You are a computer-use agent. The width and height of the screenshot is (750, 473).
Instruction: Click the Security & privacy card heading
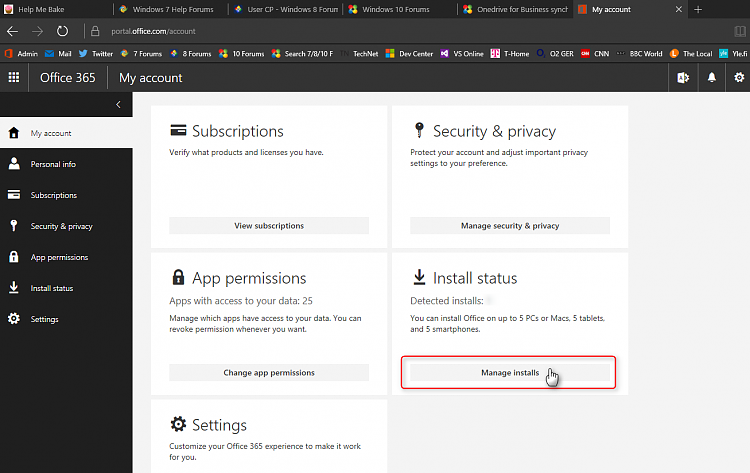[x=495, y=131]
